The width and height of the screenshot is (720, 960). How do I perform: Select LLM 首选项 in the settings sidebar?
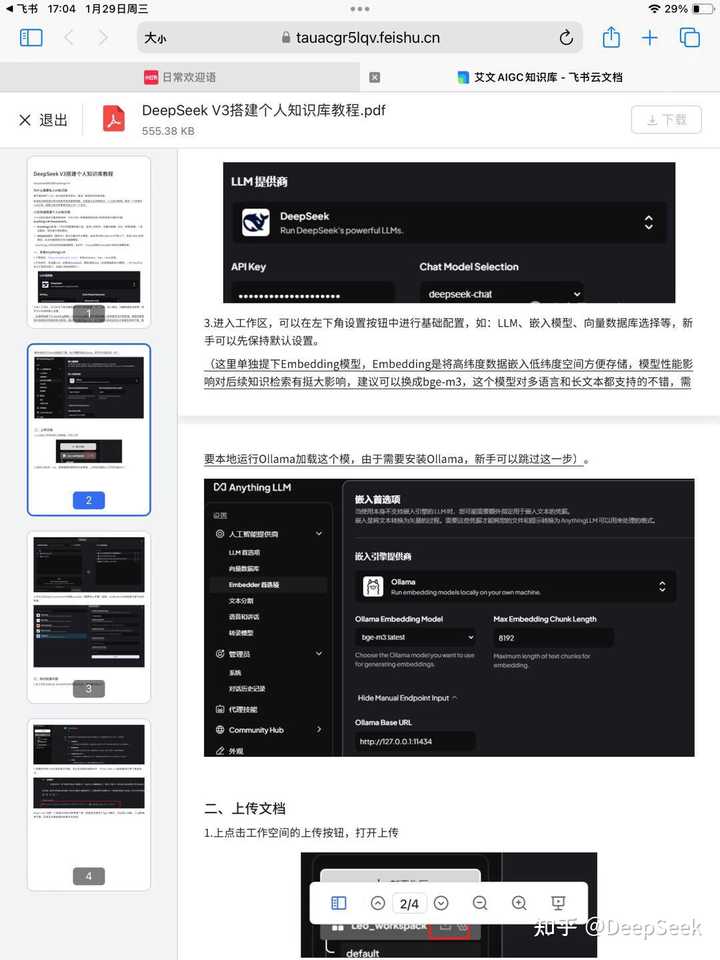pyautogui.click(x=244, y=552)
